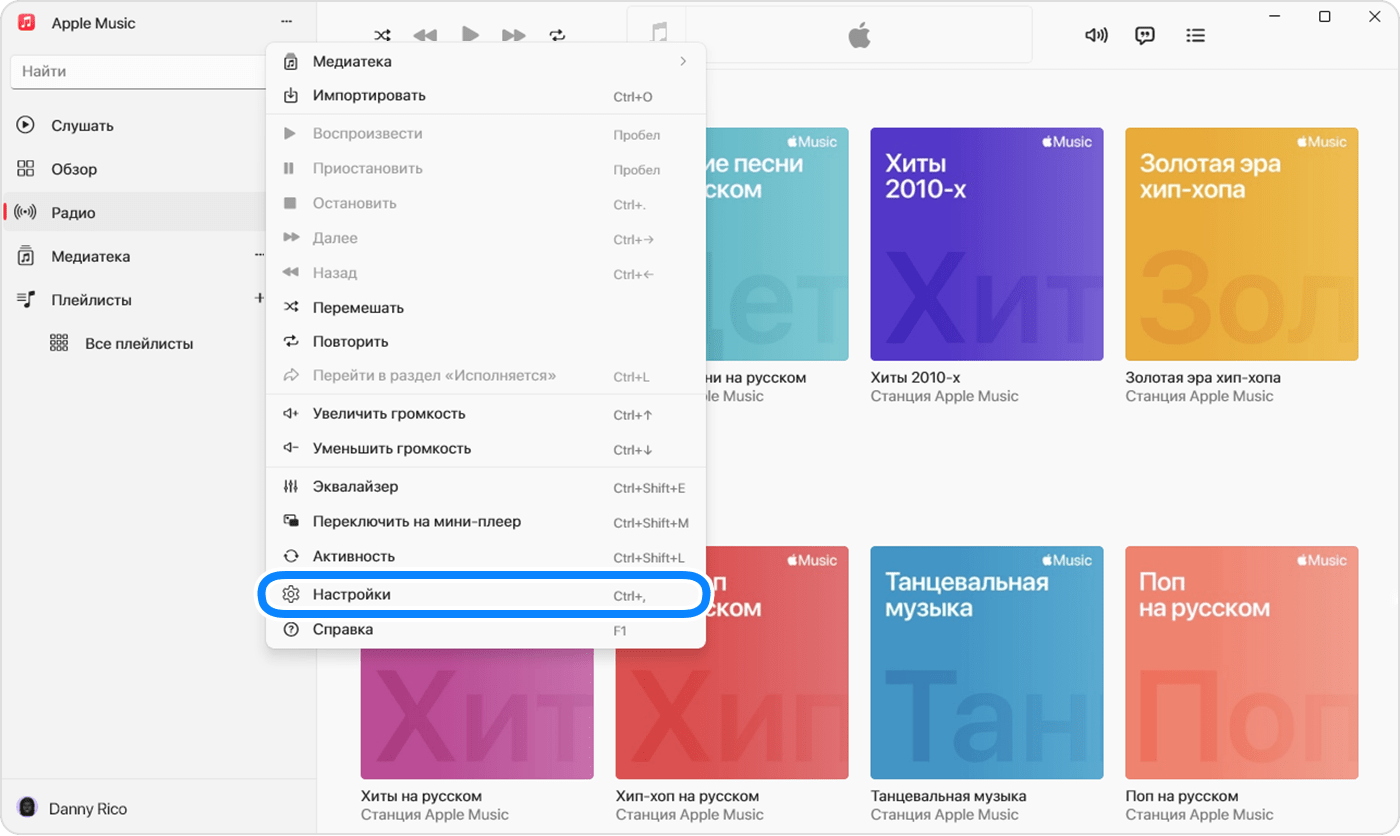The width and height of the screenshot is (1400, 836).
Task: Click the volume down icon in menu
Action: tap(291, 448)
